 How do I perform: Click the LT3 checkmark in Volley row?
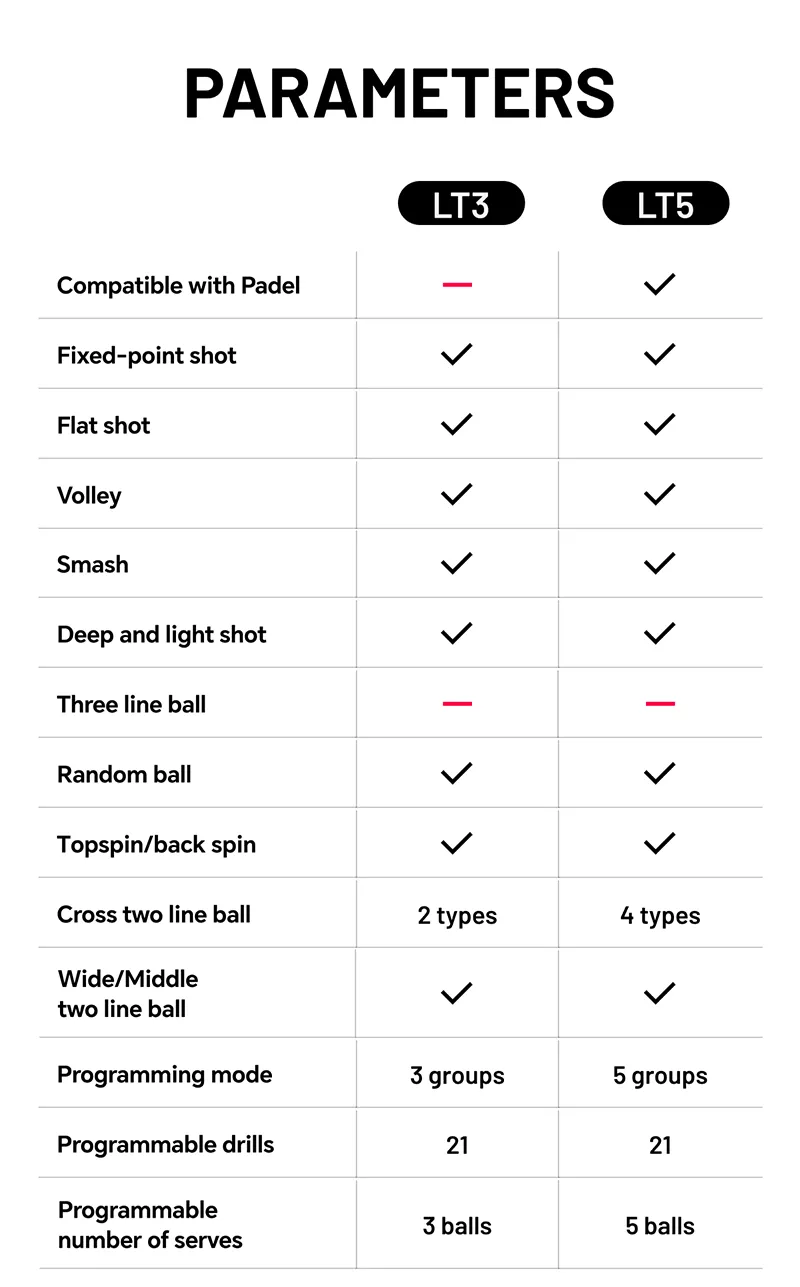point(457,494)
